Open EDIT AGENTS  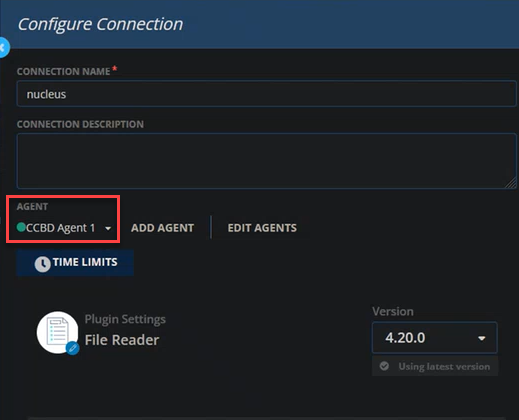pyautogui.click(x=262, y=228)
